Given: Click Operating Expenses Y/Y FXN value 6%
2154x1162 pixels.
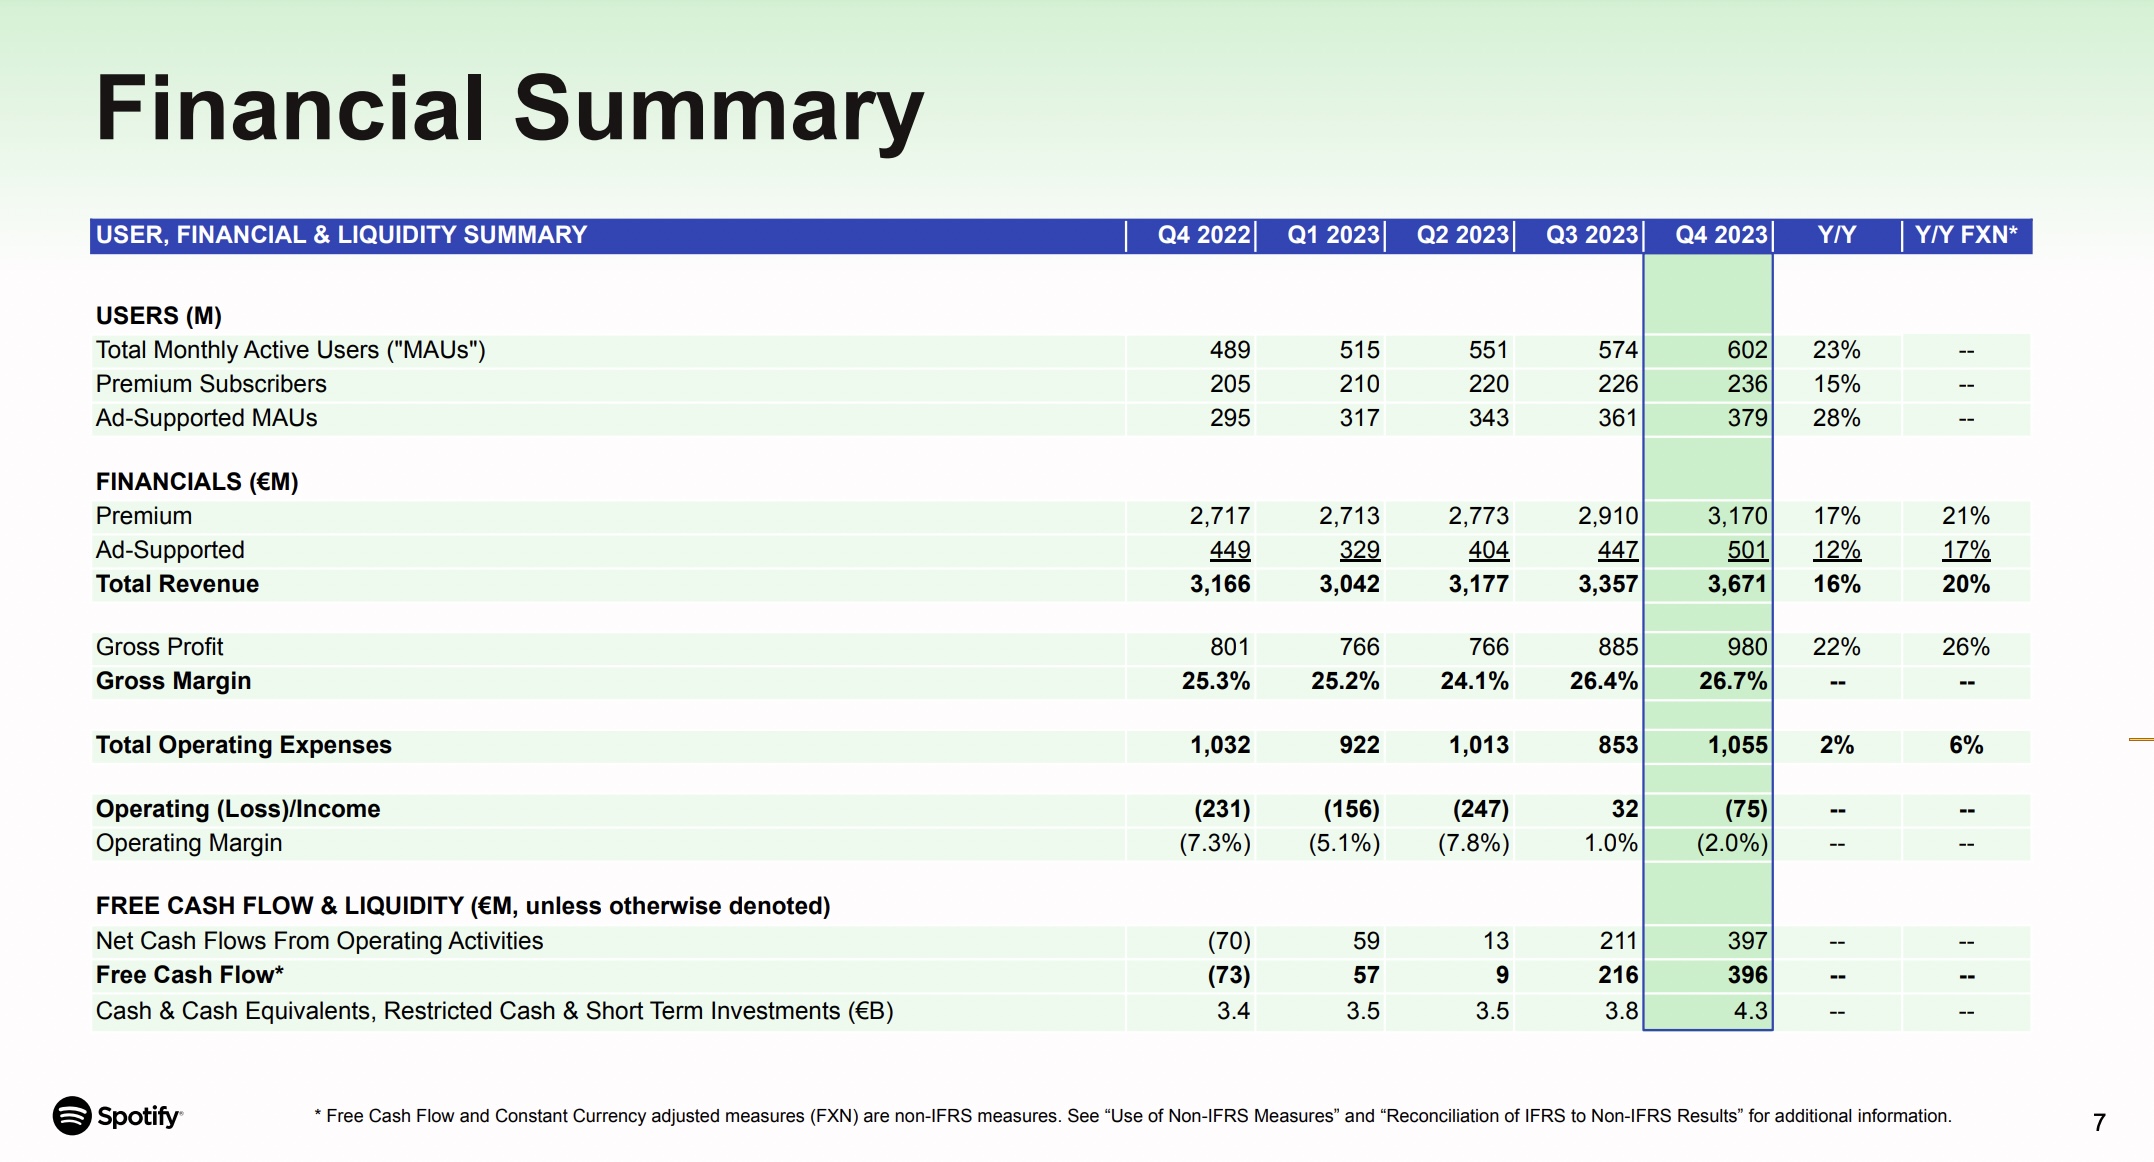Looking at the screenshot, I should click(x=1966, y=745).
